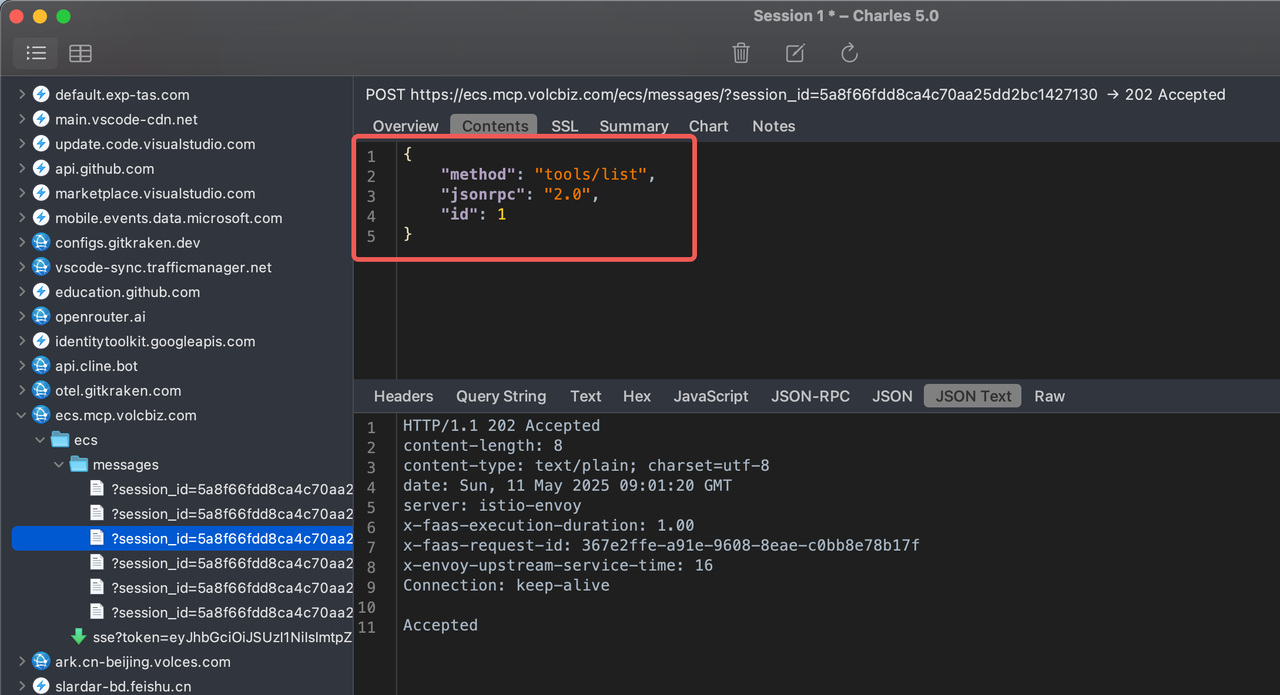Viewport: 1280px width, 695px height.
Task: Click the green download arrow beside sse?token
Action: (x=78, y=637)
